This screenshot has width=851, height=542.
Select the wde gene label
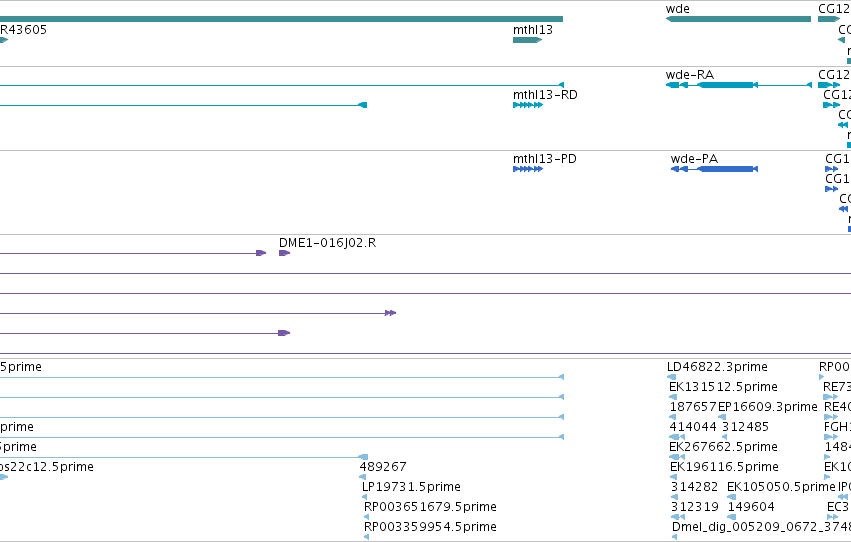click(677, 9)
